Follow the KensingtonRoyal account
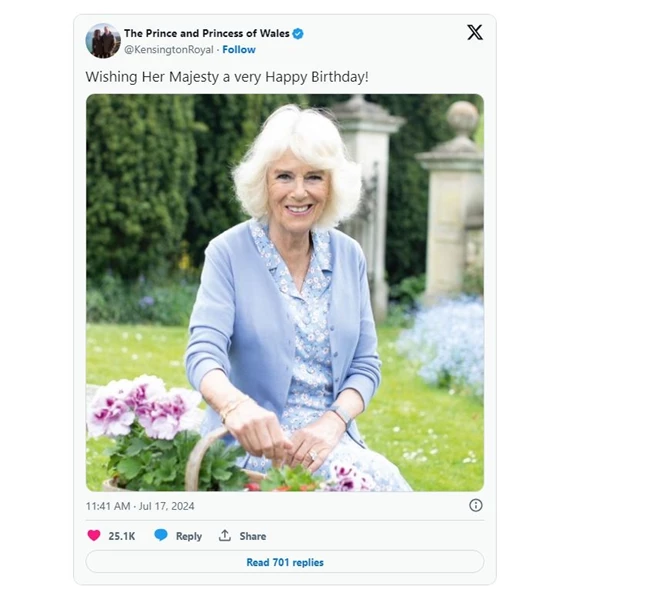The image size is (650, 593). (239, 49)
